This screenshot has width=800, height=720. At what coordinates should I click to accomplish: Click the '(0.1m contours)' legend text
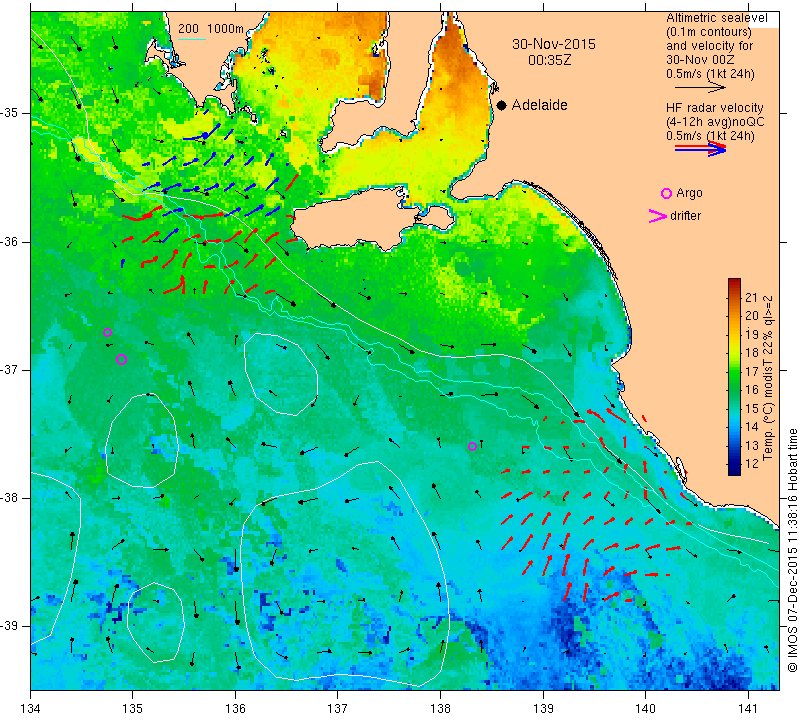(x=709, y=32)
